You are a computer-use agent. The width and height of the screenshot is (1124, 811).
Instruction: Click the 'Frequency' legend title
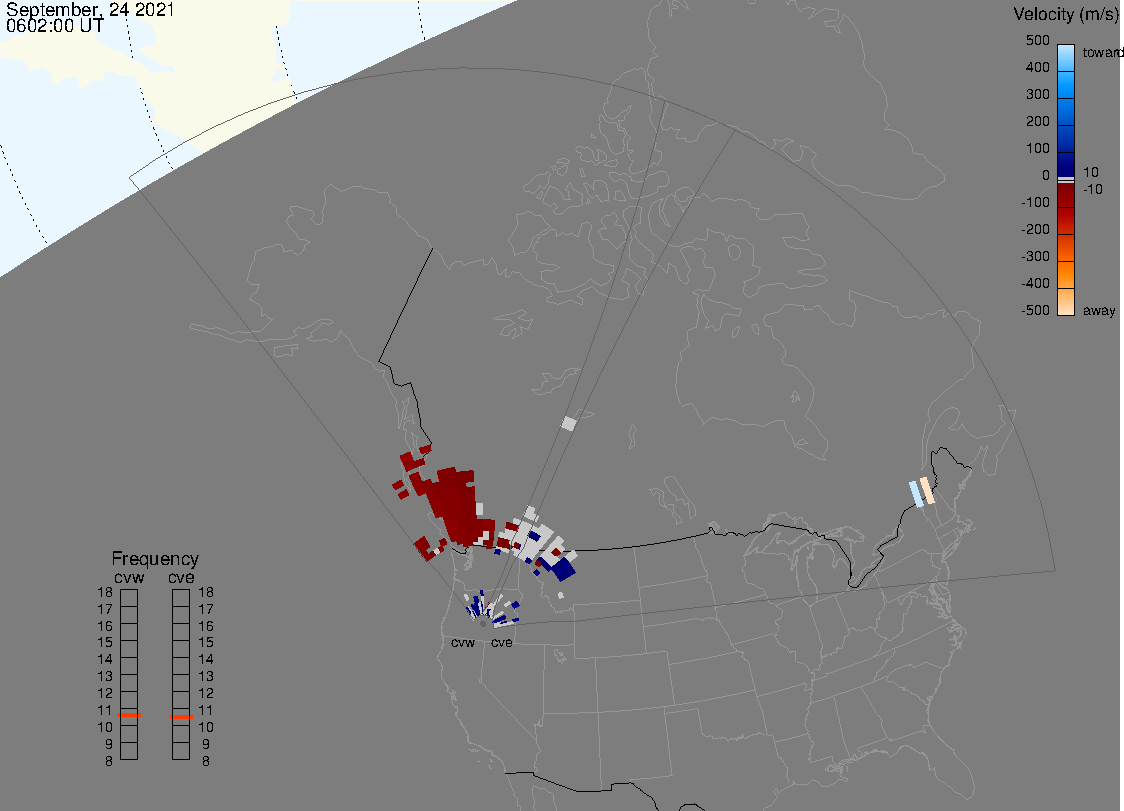[x=155, y=559]
